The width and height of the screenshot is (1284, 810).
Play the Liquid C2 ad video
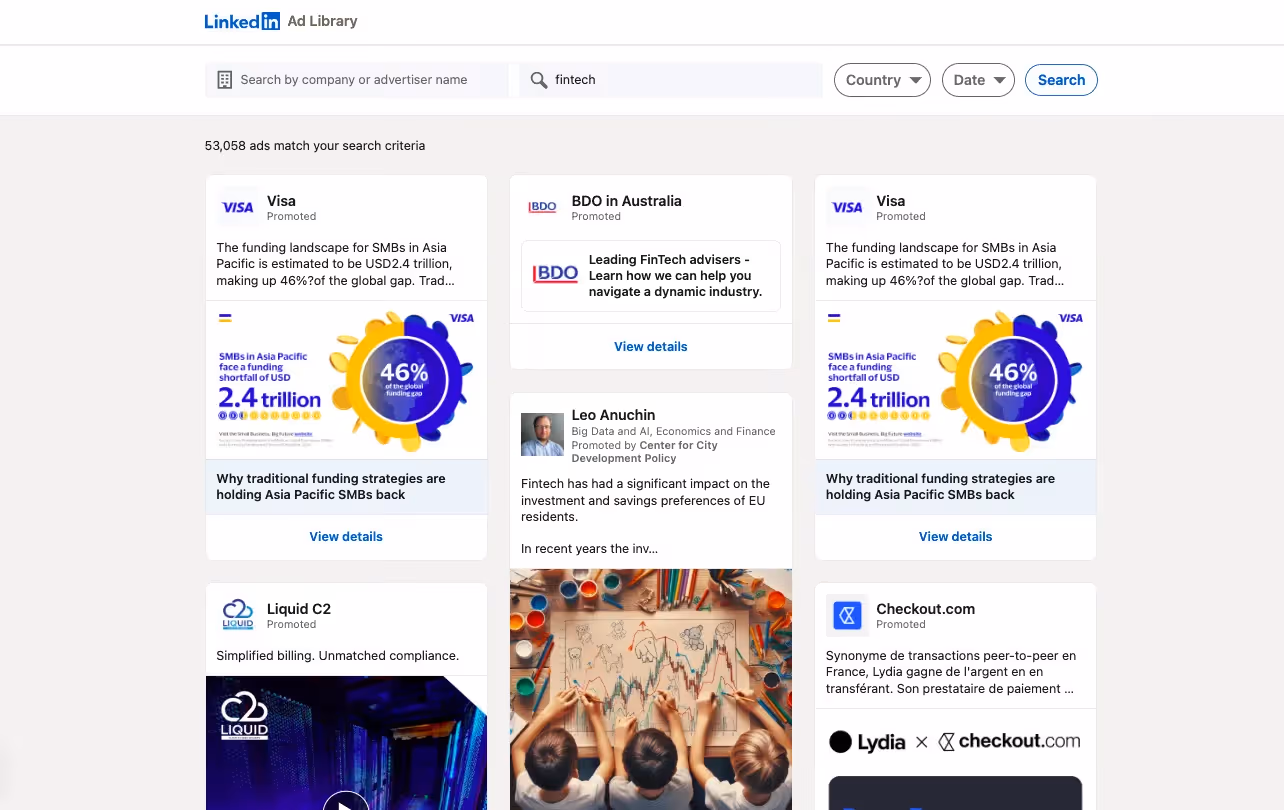[x=346, y=802]
